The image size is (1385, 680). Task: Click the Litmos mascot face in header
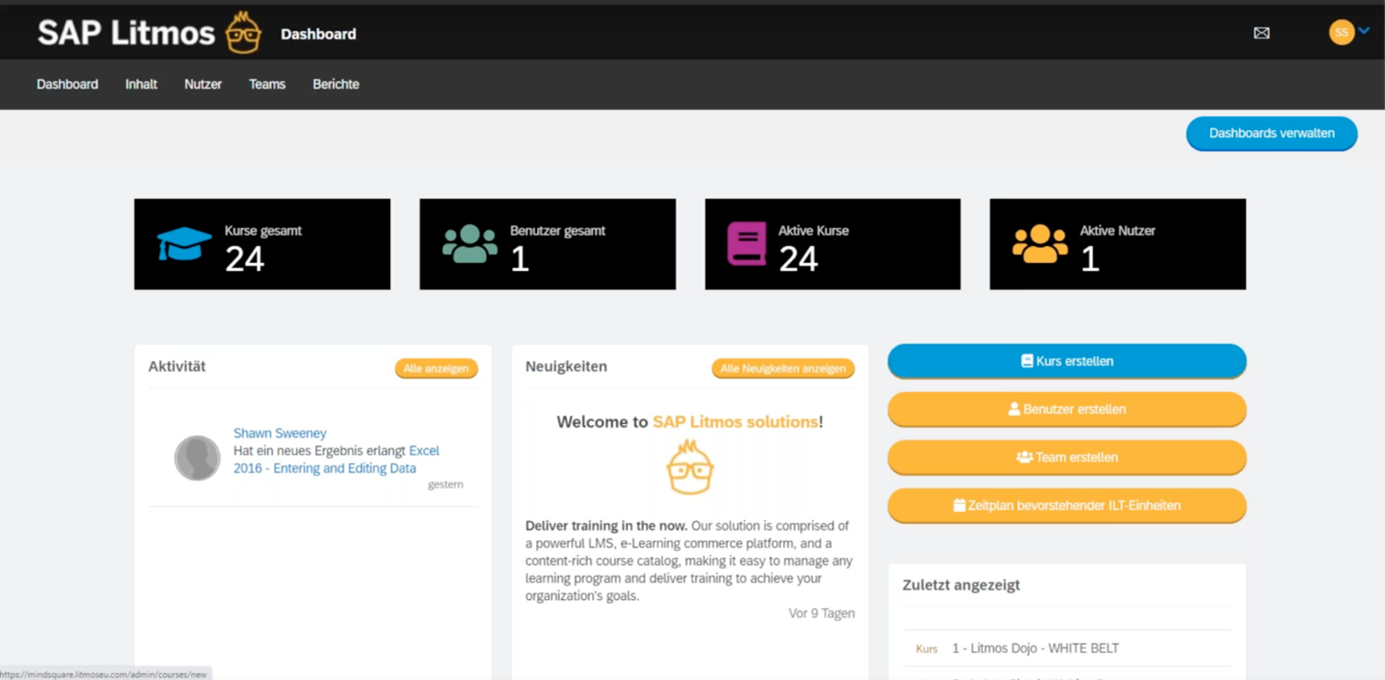(x=243, y=33)
